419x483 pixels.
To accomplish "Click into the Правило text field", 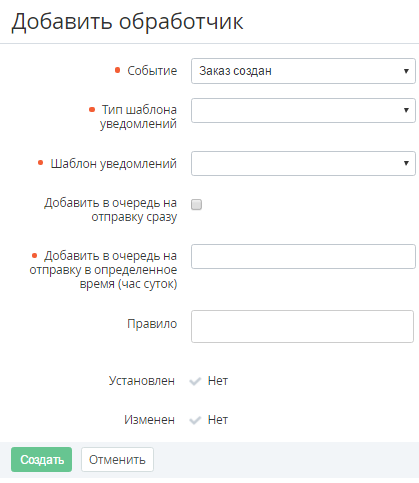I will 302,326.
